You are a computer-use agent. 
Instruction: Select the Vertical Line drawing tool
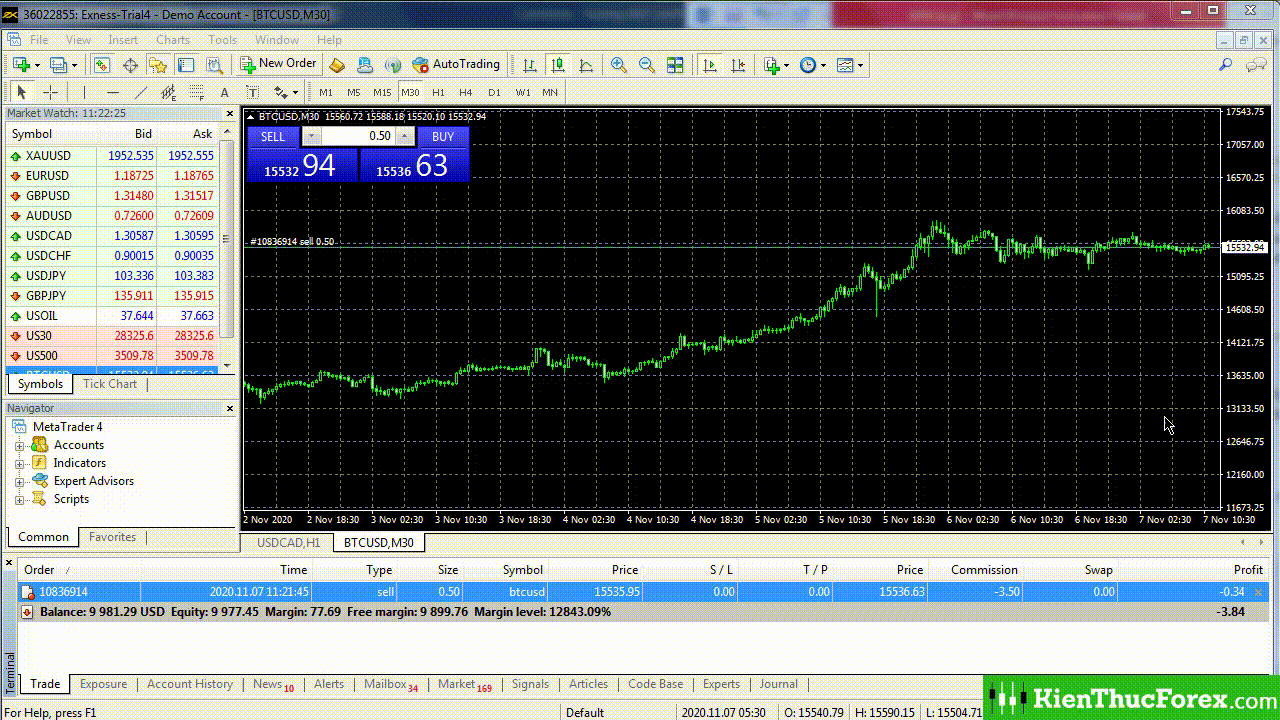85,92
